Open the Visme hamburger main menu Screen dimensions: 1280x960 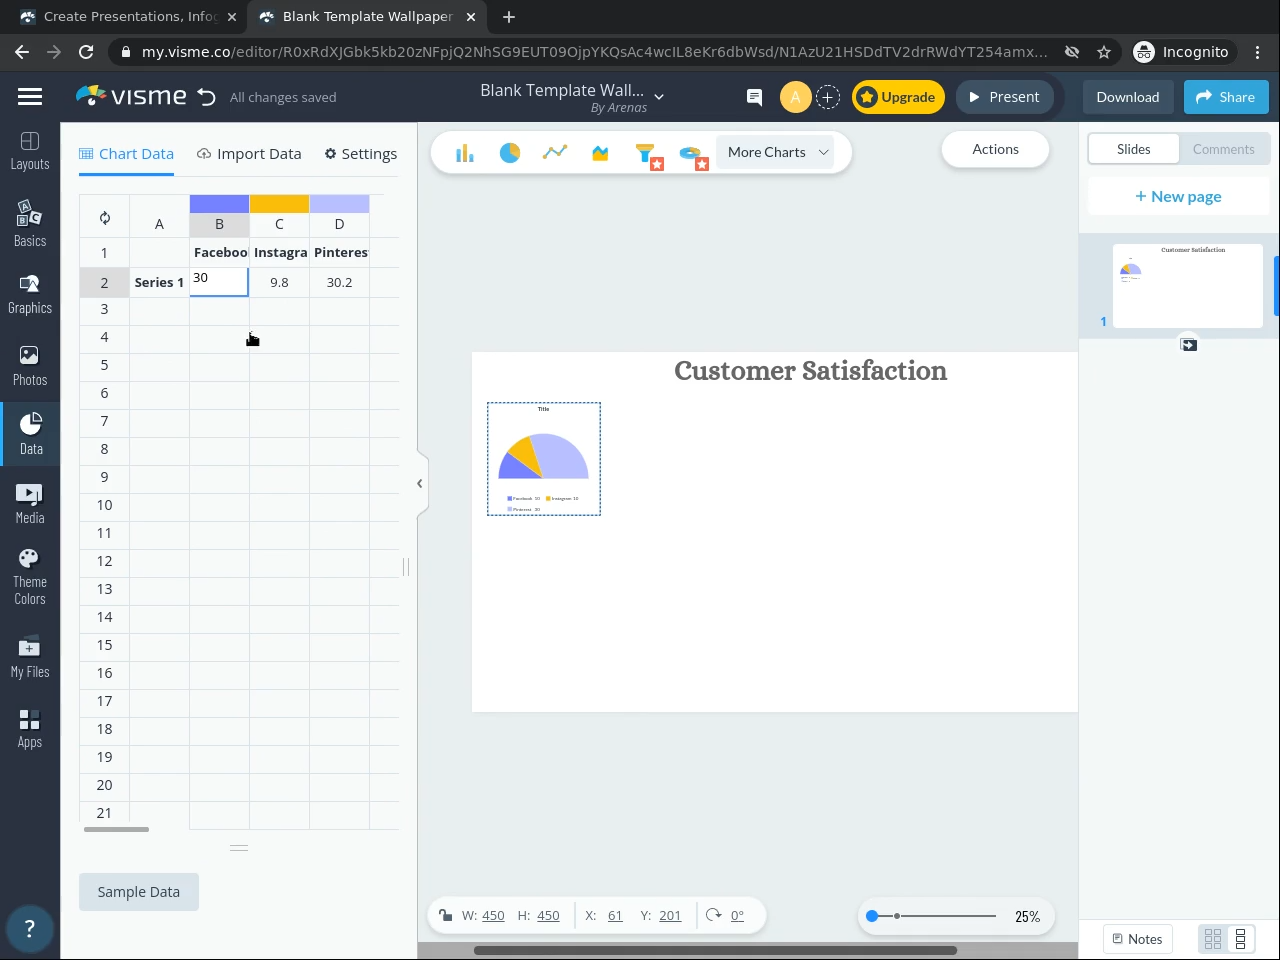tap(30, 97)
